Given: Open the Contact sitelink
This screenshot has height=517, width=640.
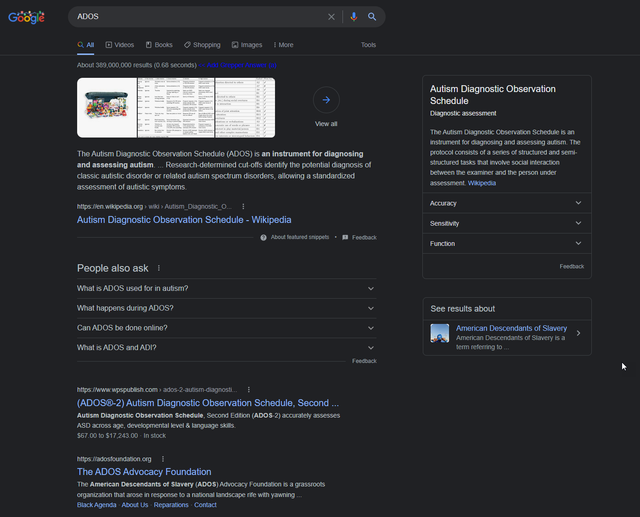Looking at the screenshot, I should 205,505.
